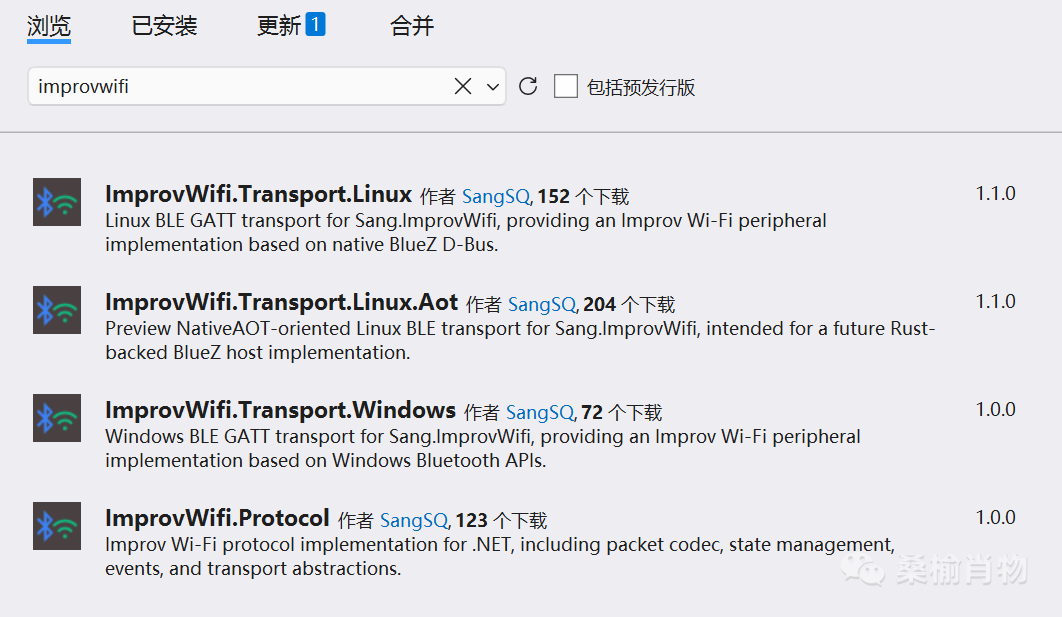1062x617 pixels.
Task: Click SangSQ link on ImprovWifi.Transport.Linux.Aot
Action: tap(540, 303)
